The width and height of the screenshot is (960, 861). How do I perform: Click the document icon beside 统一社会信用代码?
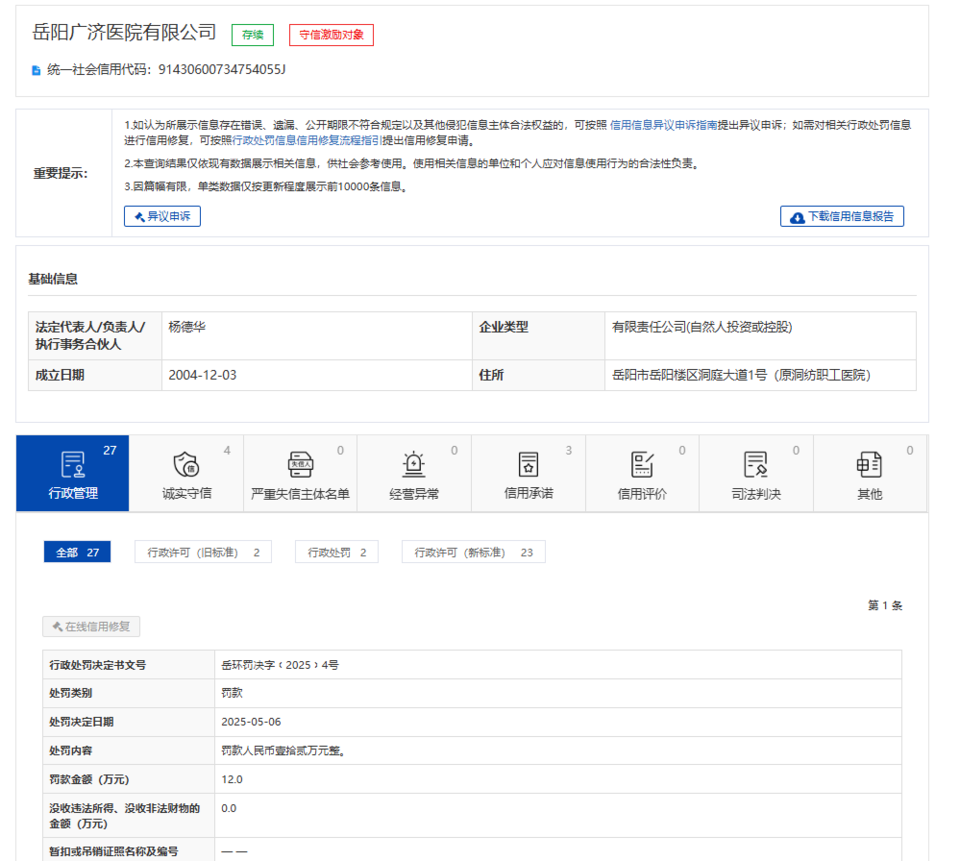pos(37,70)
